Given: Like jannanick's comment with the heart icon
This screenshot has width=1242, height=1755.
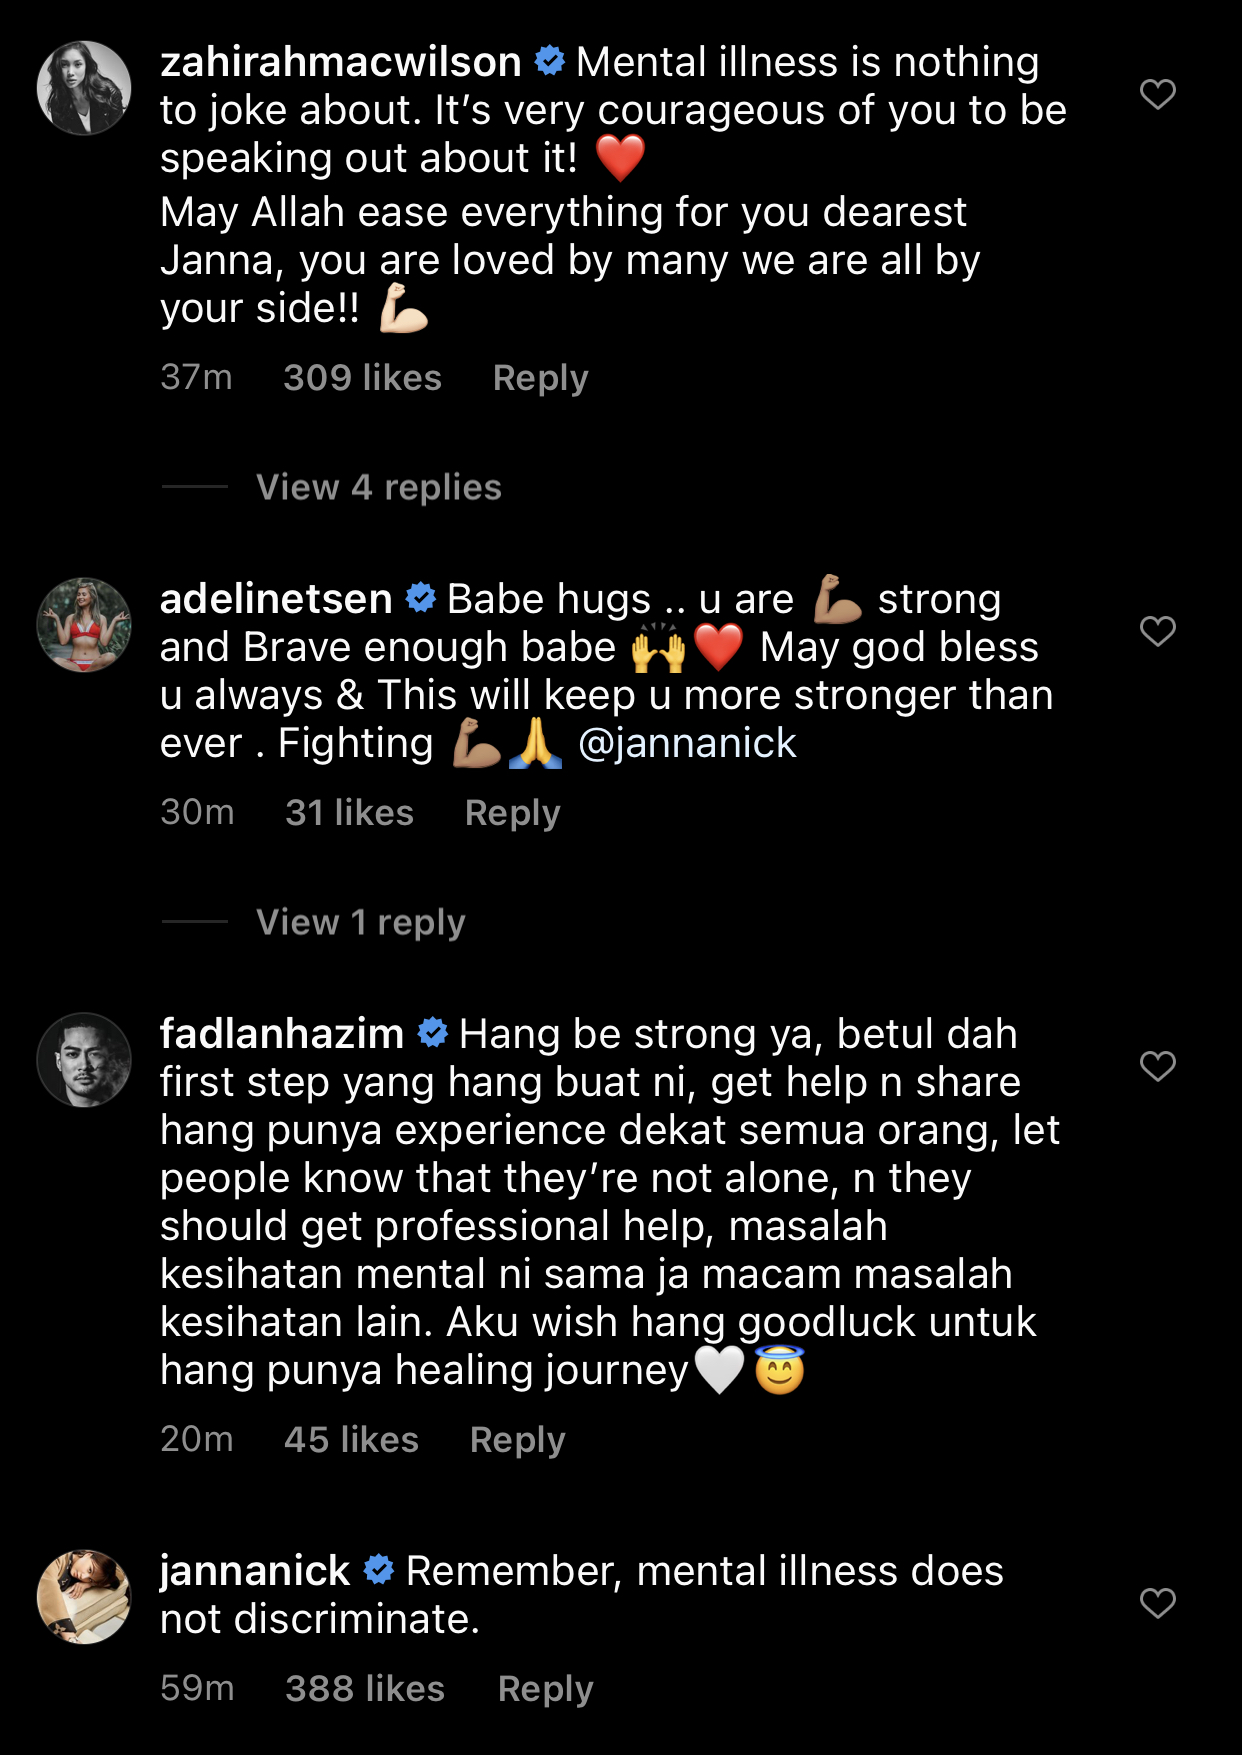Looking at the screenshot, I should coord(1157,1603).
